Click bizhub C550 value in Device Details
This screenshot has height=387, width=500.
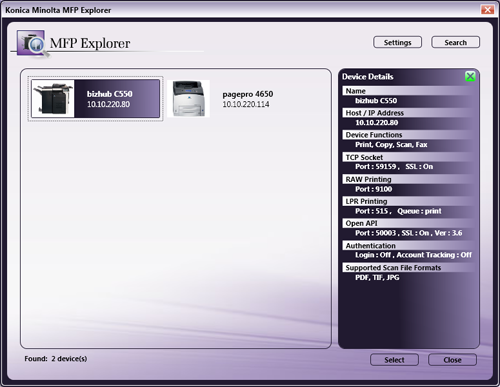[x=376, y=101]
